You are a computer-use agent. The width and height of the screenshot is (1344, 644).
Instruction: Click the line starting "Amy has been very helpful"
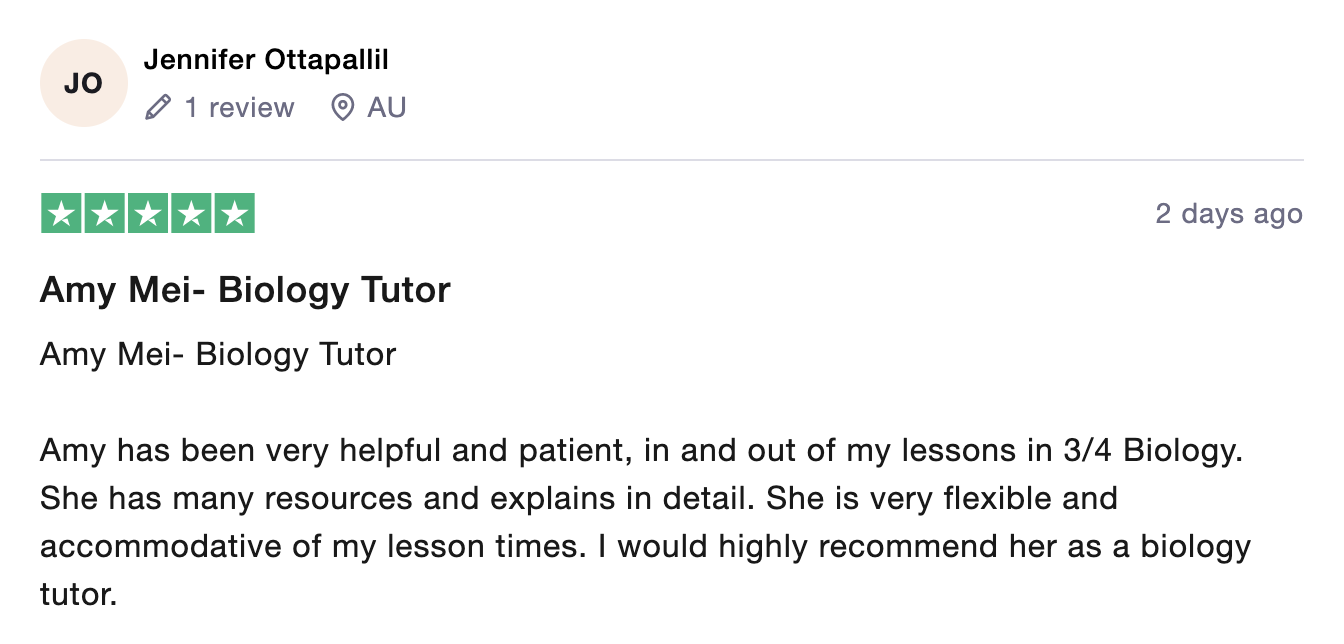640,450
